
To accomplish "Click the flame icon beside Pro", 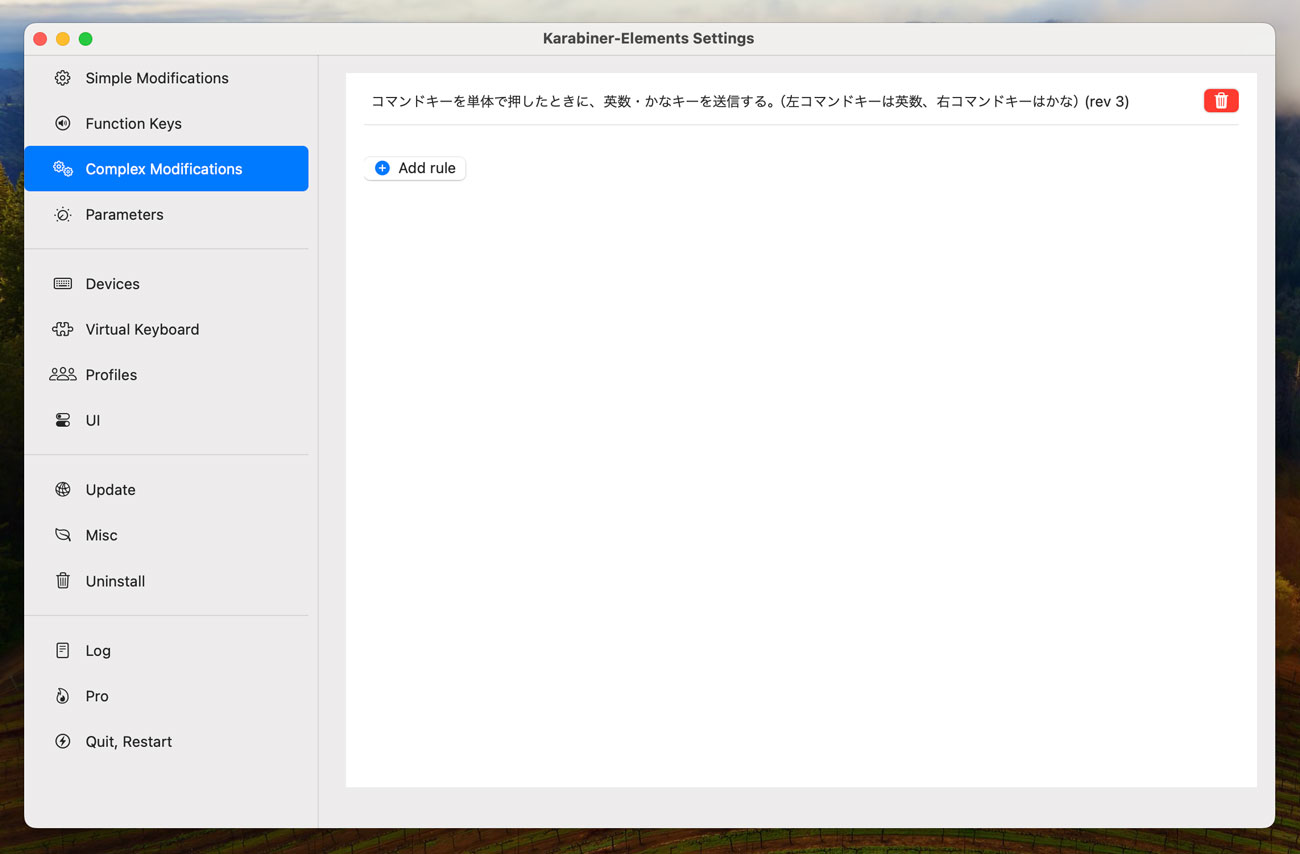I will click(x=63, y=696).
